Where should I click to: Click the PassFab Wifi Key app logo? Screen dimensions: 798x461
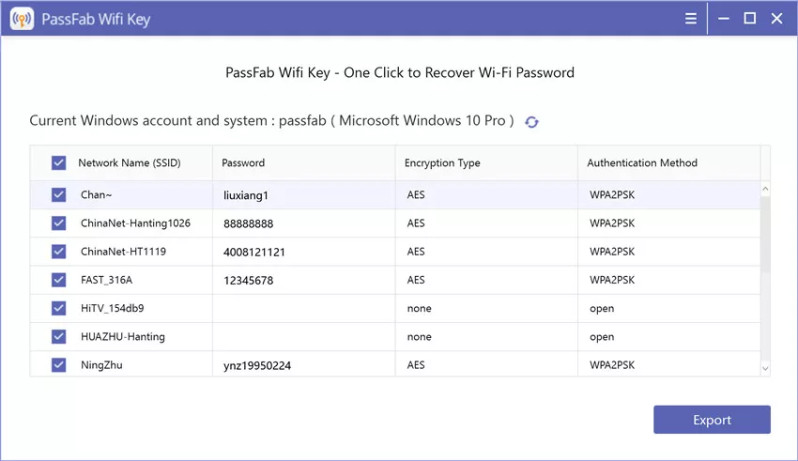tap(22, 19)
